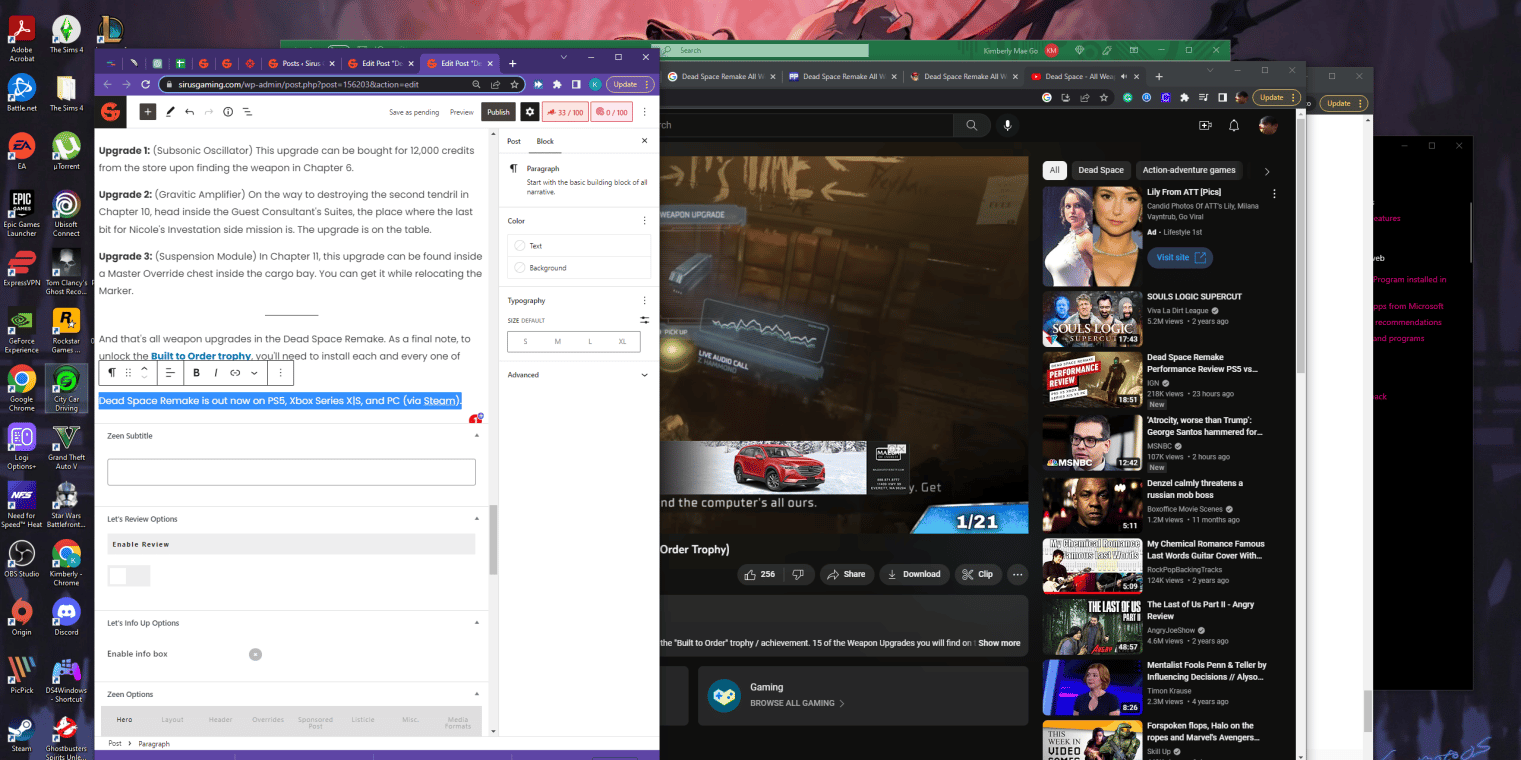The height and width of the screenshot is (760, 1521).
Task: Open Color panel options menu
Action: coord(645,221)
